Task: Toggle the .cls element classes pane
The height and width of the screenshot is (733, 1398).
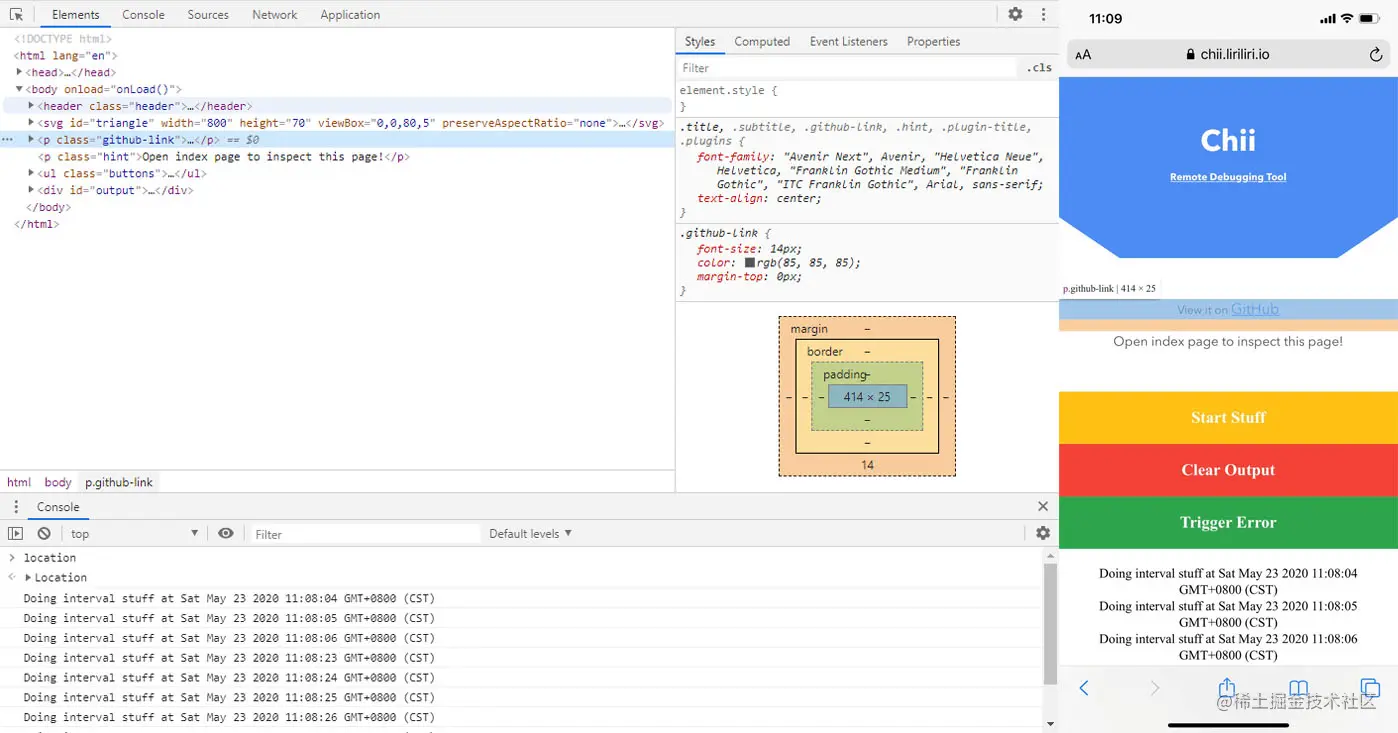Action: coord(1039,67)
